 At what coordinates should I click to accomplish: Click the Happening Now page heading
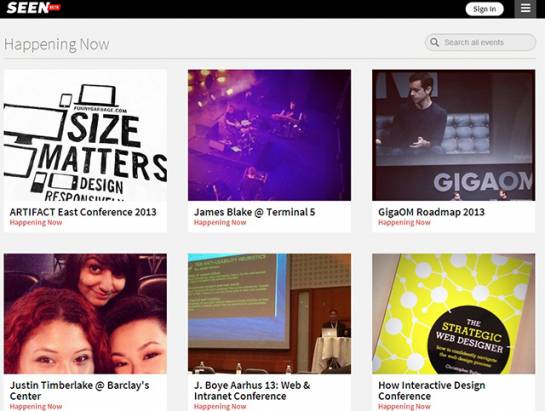(x=57, y=45)
